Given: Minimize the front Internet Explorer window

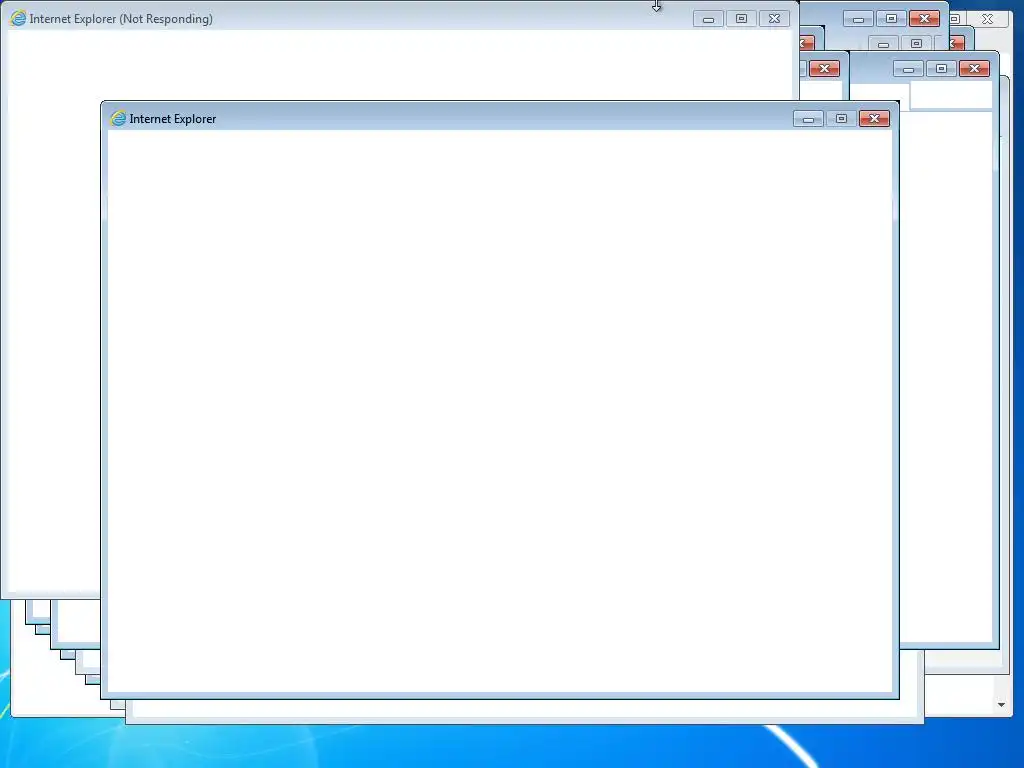Looking at the screenshot, I should [808, 118].
